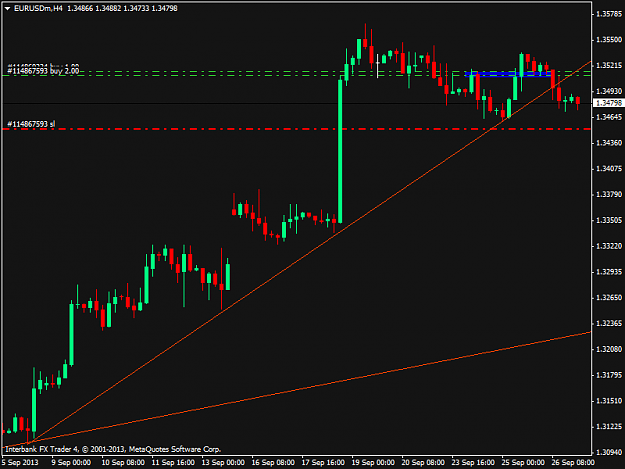Click the 1.34930 price axis label

pos(609,91)
